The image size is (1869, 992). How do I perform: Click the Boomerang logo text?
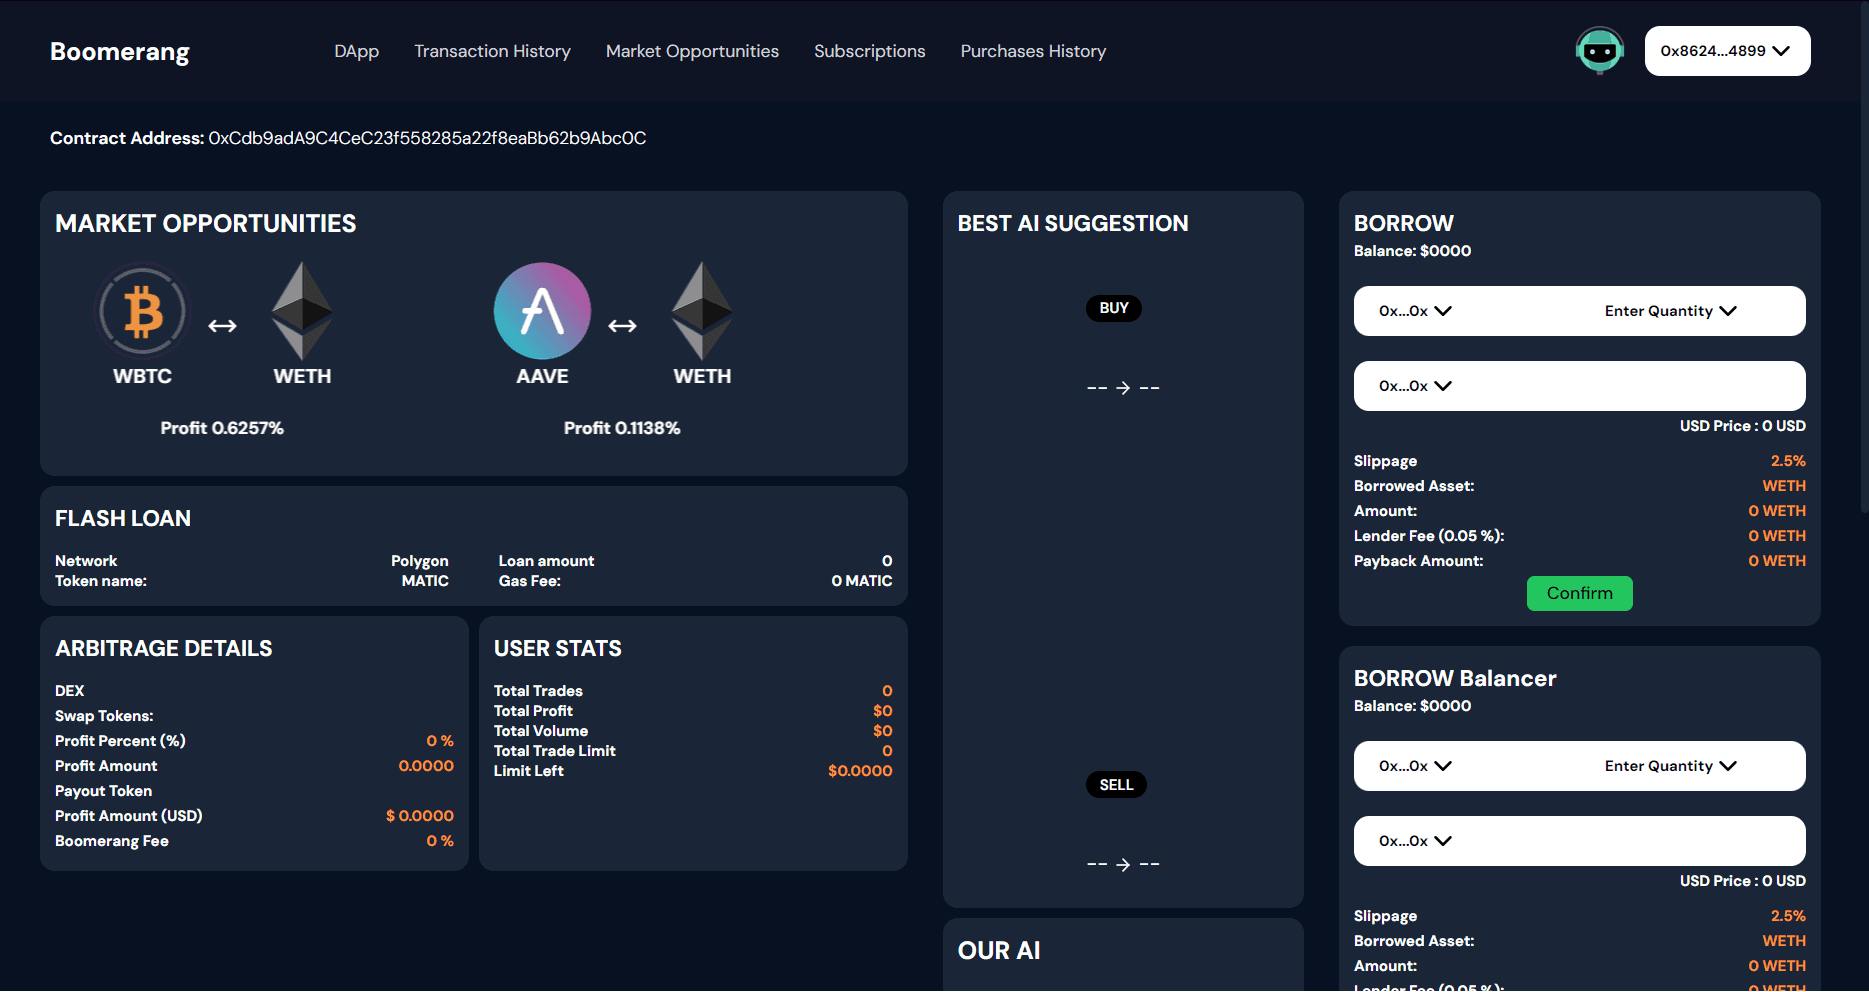120,51
